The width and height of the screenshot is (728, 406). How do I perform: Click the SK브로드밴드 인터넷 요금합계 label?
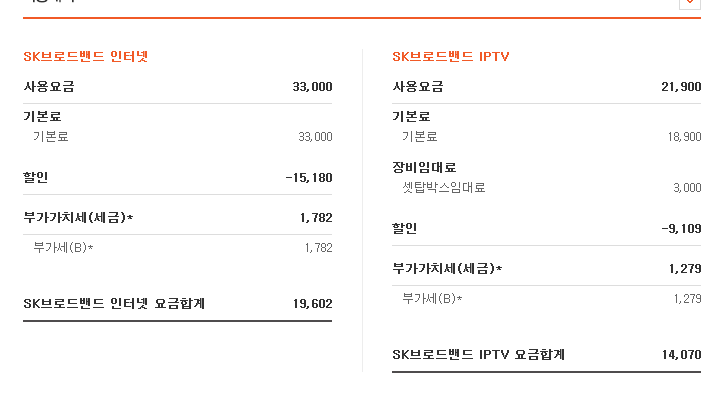click(114, 303)
